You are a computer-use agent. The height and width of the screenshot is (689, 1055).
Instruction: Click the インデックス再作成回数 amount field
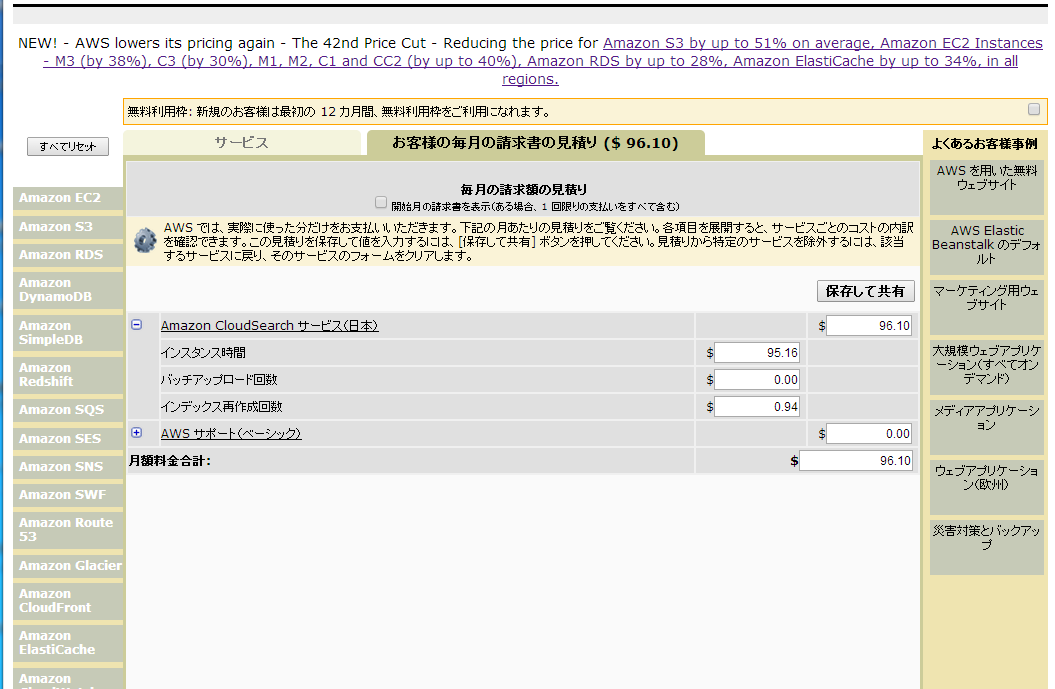[757, 406]
